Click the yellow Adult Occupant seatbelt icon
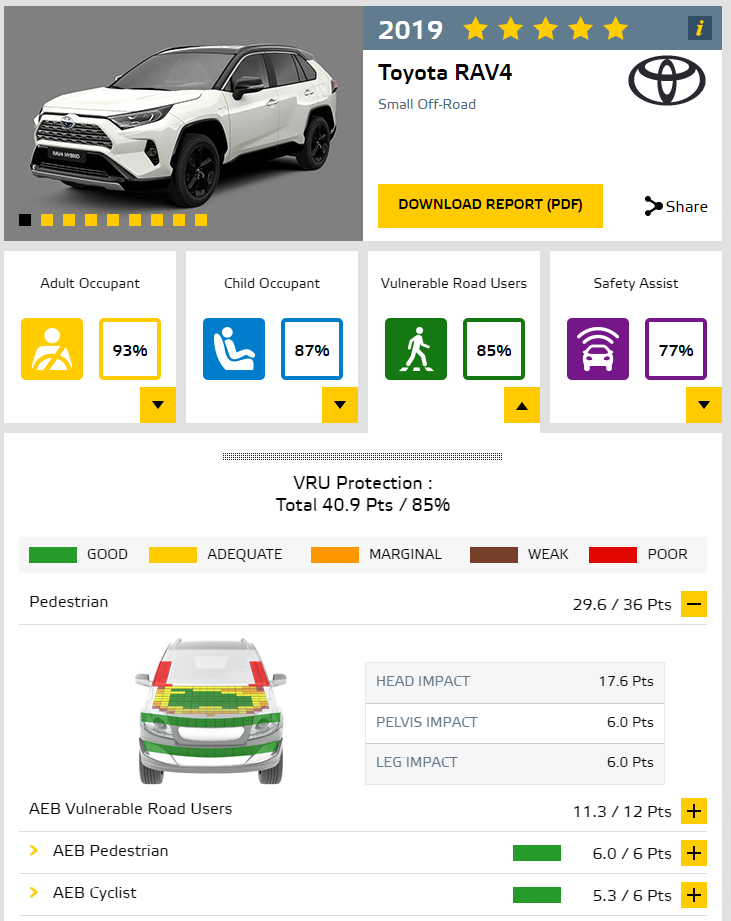The width and height of the screenshot is (731, 921). [x=52, y=349]
